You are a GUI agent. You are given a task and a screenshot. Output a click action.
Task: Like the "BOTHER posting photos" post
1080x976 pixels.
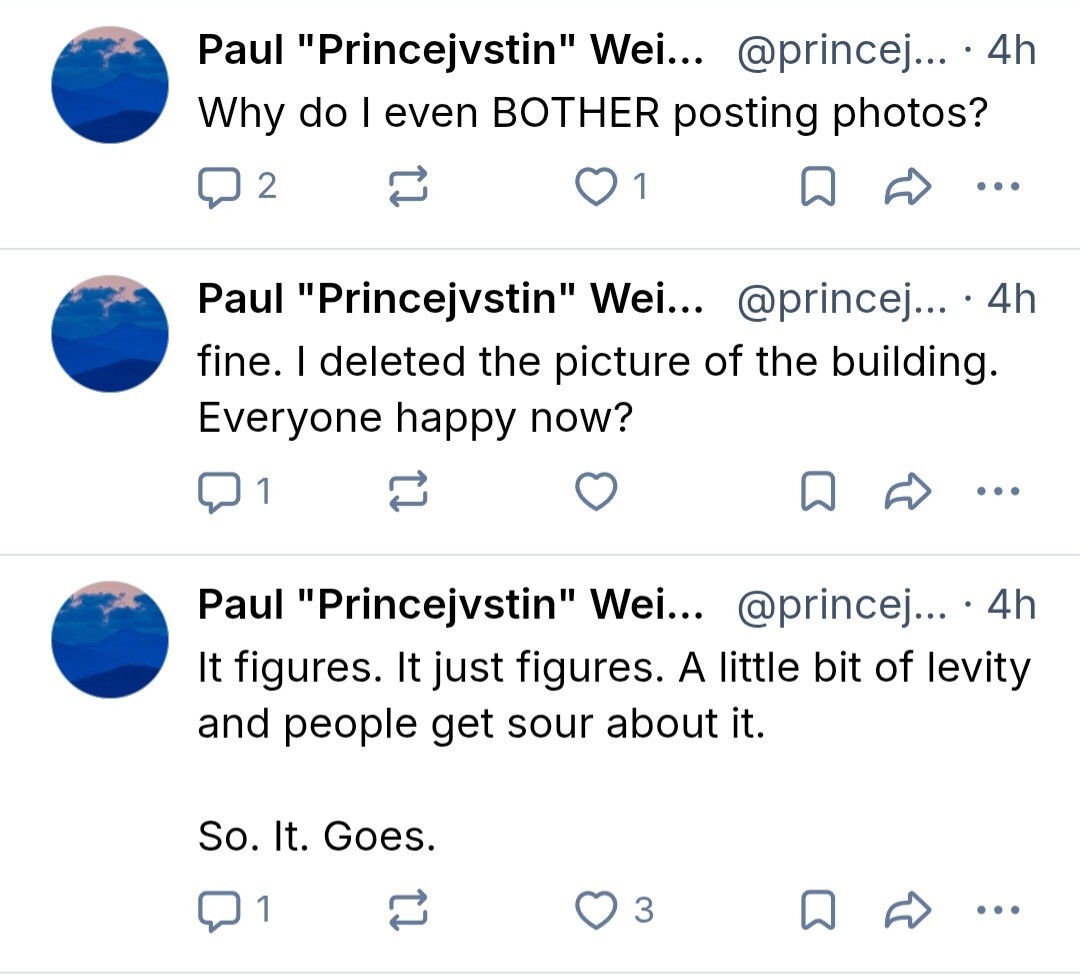(x=597, y=187)
